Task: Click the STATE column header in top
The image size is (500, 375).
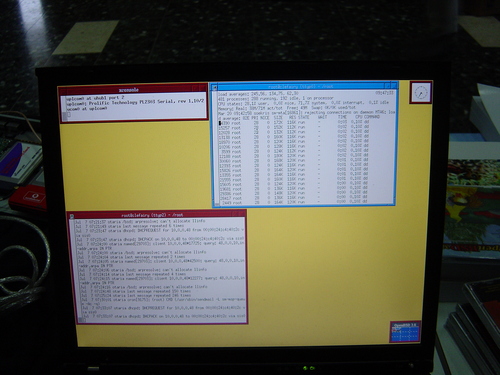Action: click(x=304, y=117)
